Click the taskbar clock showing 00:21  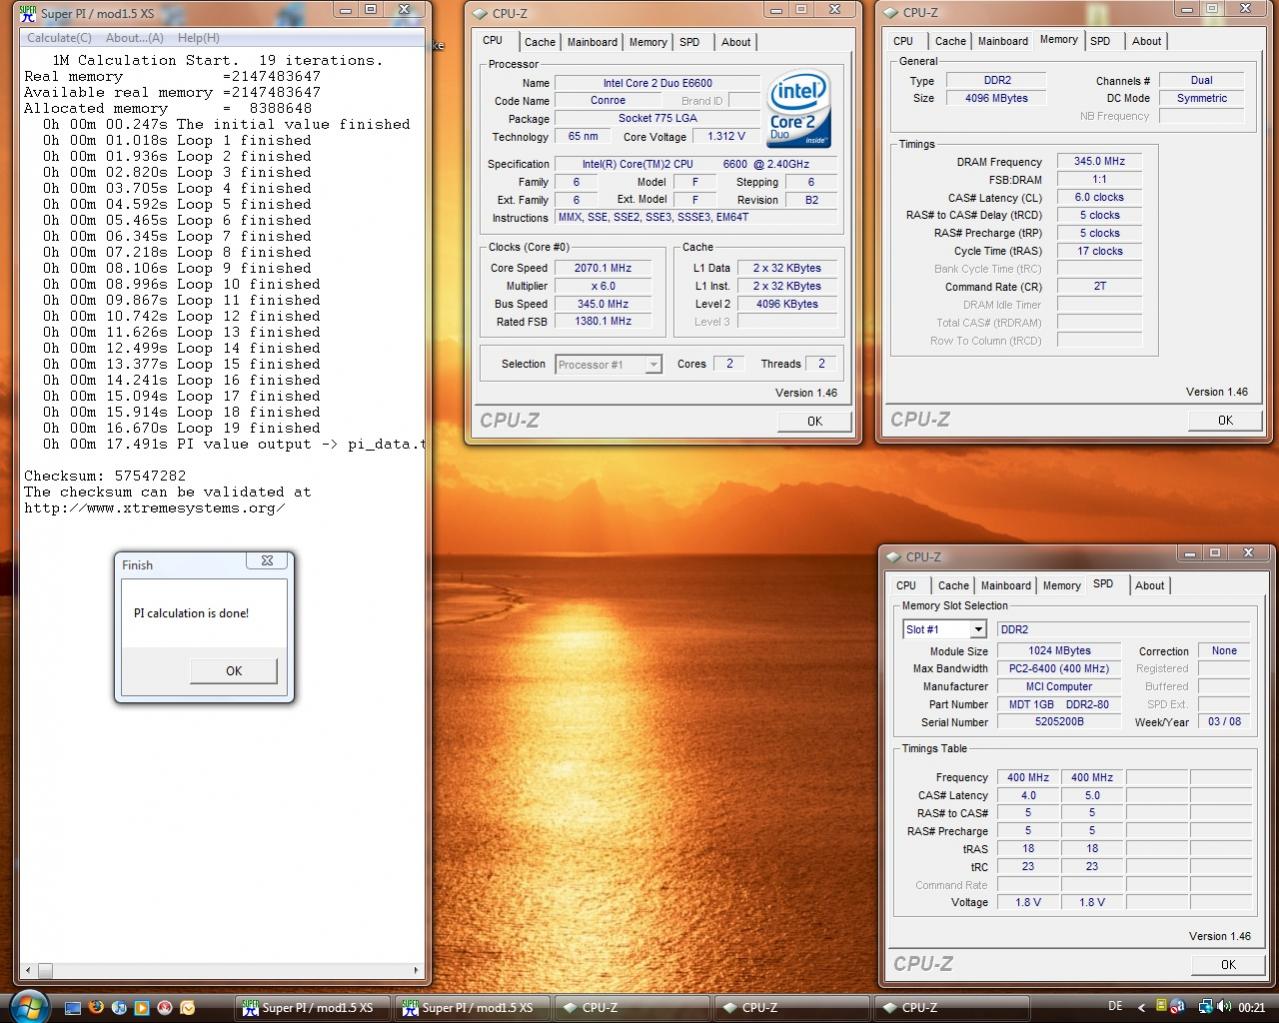coord(1251,1007)
